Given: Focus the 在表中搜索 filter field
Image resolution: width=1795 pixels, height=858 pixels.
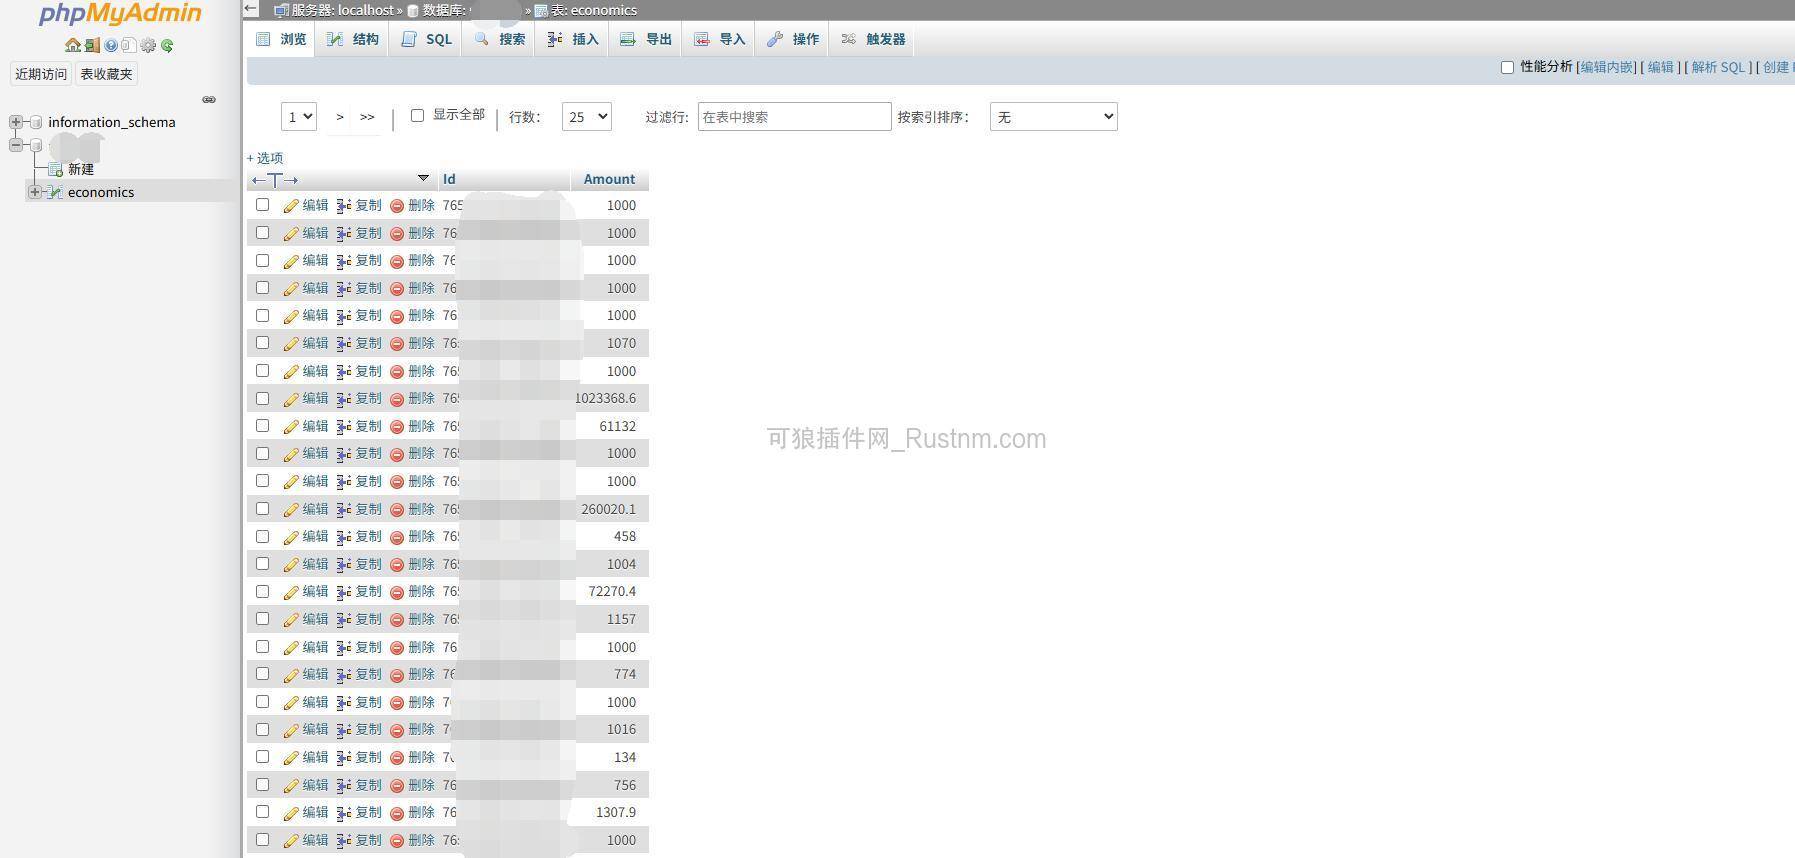Looking at the screenshot, I should point(794,117).
